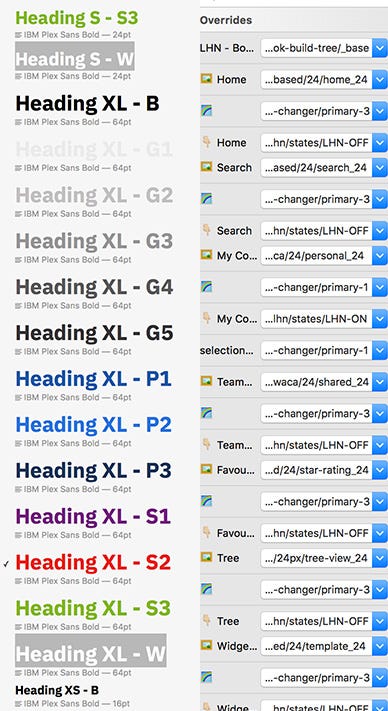388x711 pixels.
Task: Select Heading XS - B text style
Action: (x=57, y=690)
